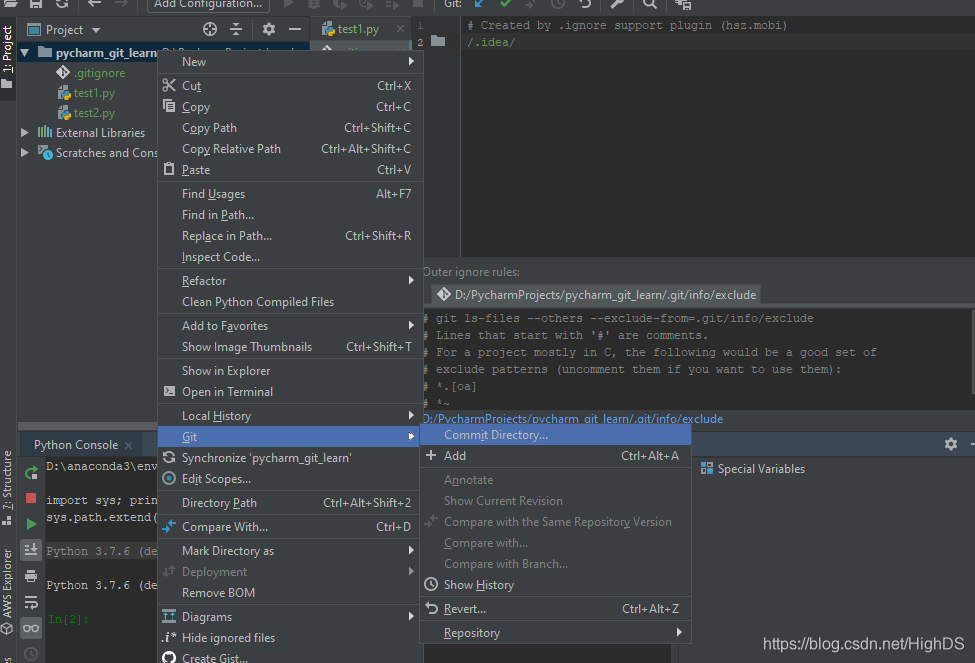Viewport: 975px width, 663px height.
Task: Click Commit Directory... in Git submenu
Action: coord(555,435)
